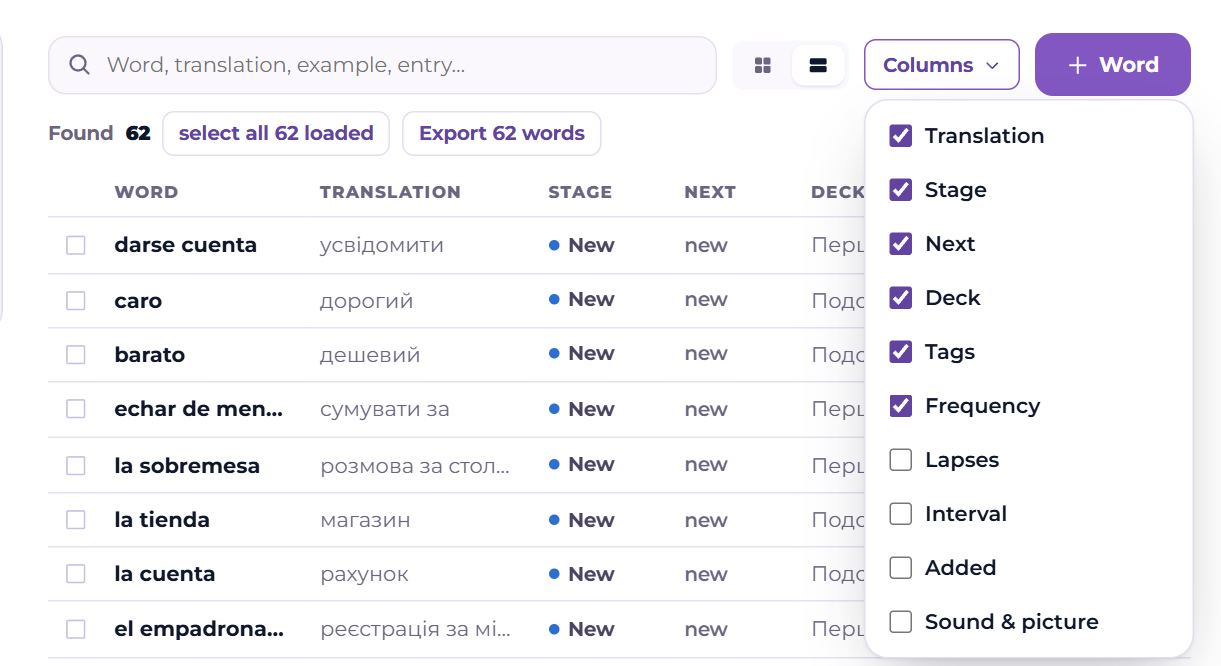Image resolution: width=1221 pixels, height=666 pixels.
Task: Uncheck the Stage column checkbox
Action: pyautogui.click(x=901, y=190)
